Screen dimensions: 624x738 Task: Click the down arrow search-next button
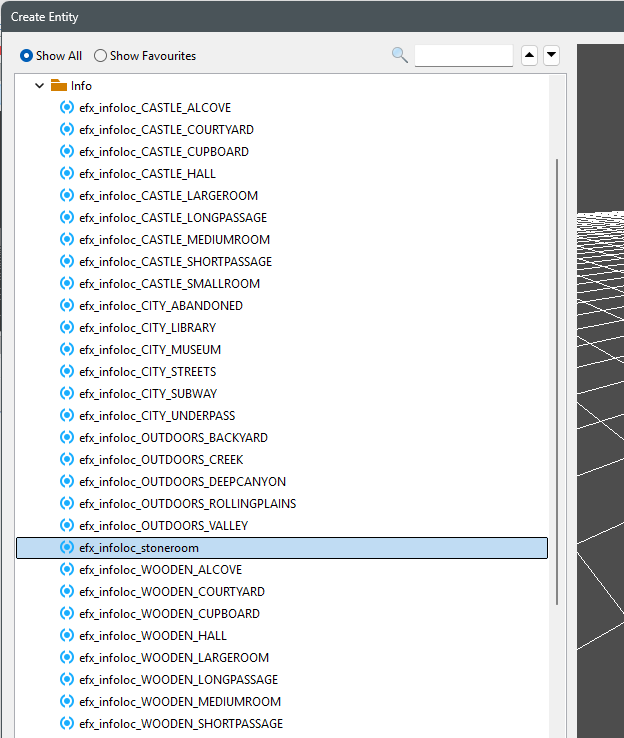coord(551,56)
